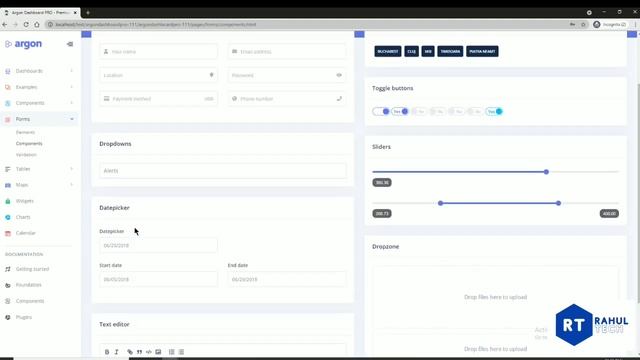Click the Charts sidebar icon

[x=8, y=217]
